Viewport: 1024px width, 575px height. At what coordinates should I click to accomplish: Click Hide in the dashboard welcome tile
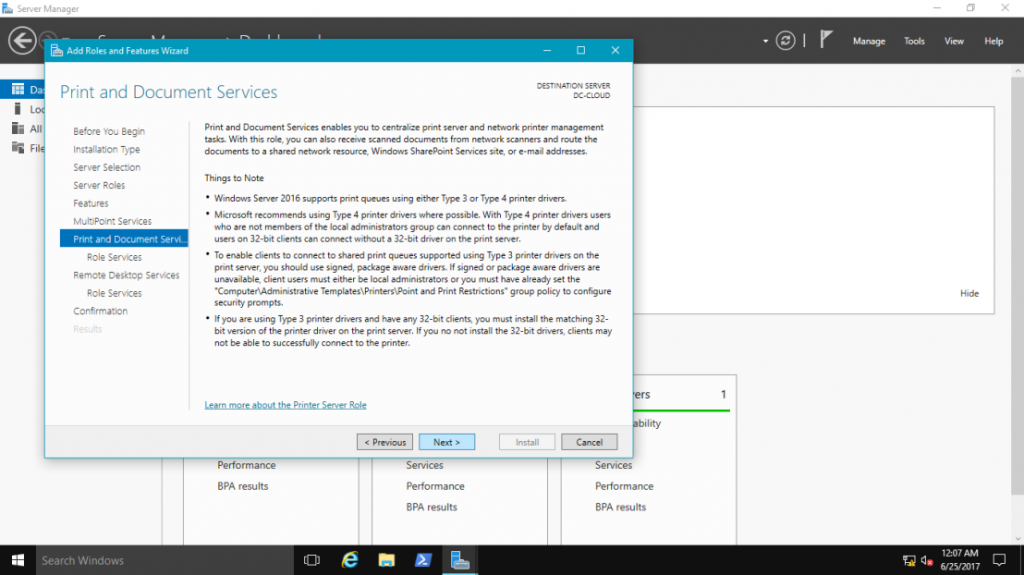click(969, 293)
